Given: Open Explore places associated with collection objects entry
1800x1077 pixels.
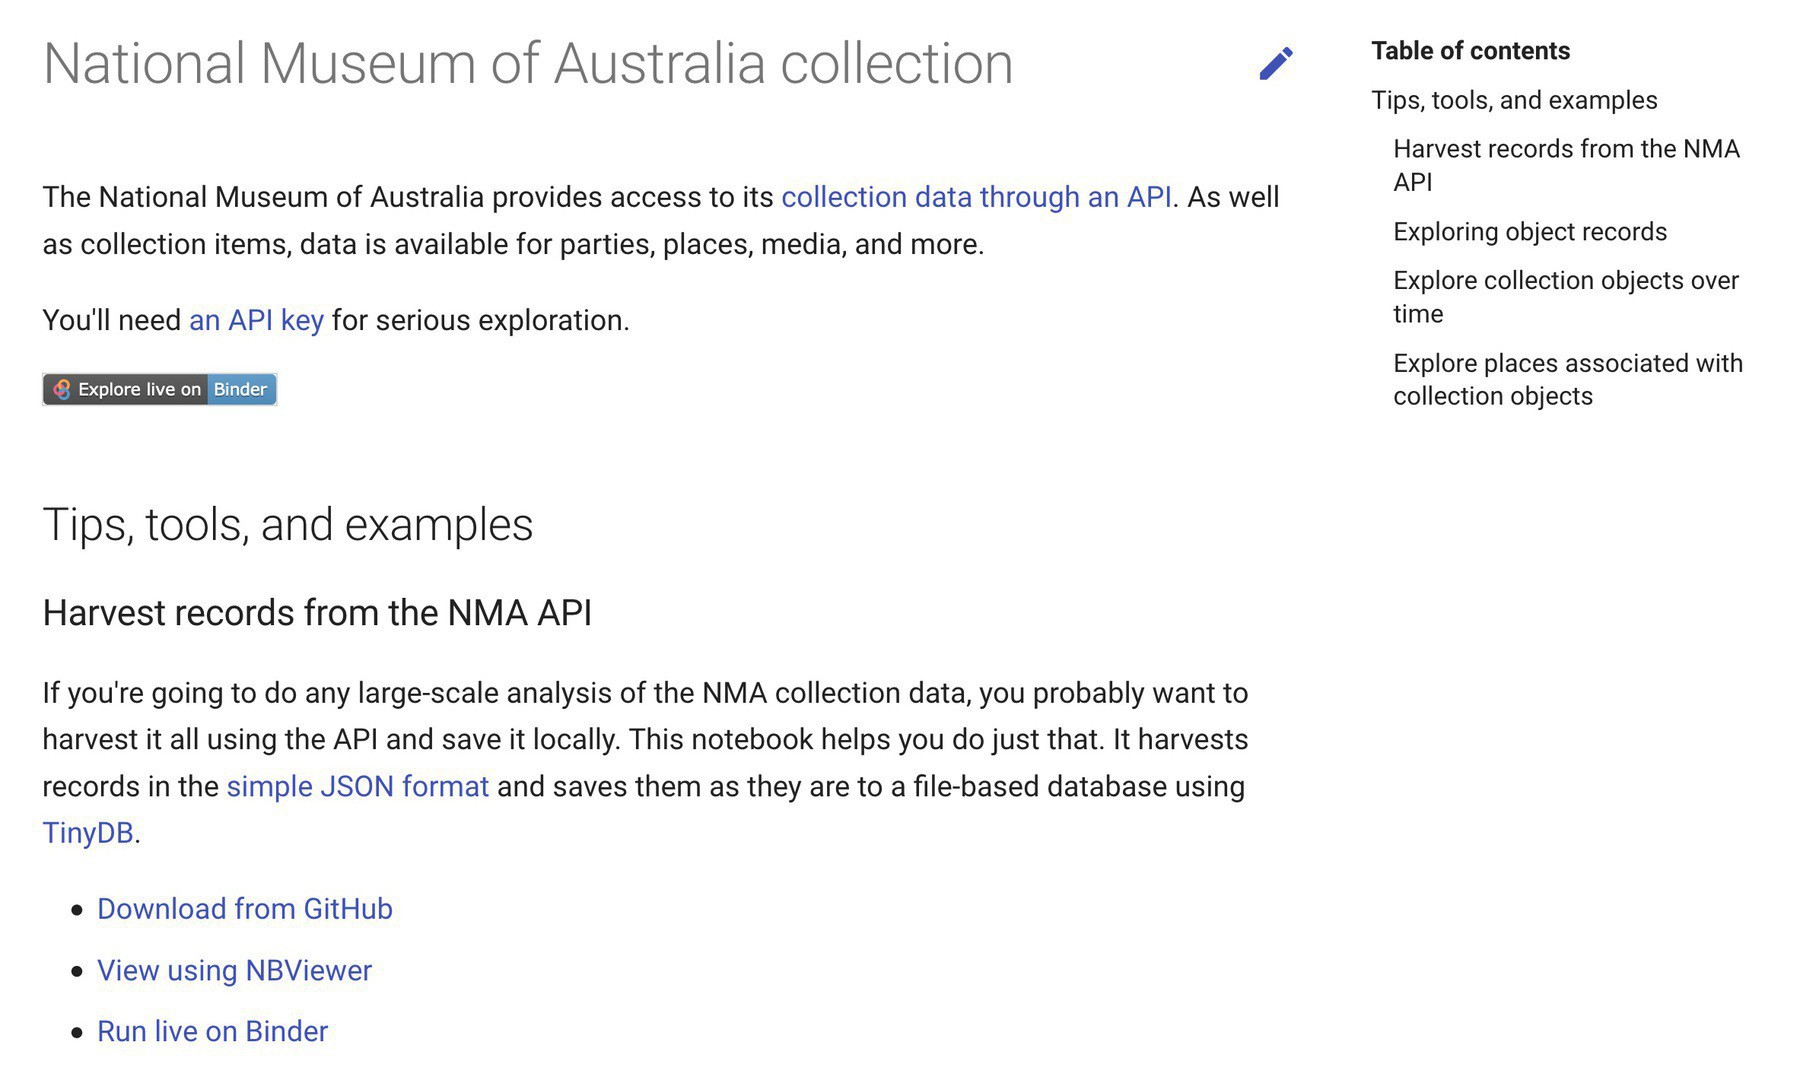Looking at the screenshot, I should (x=1568, y=379).
